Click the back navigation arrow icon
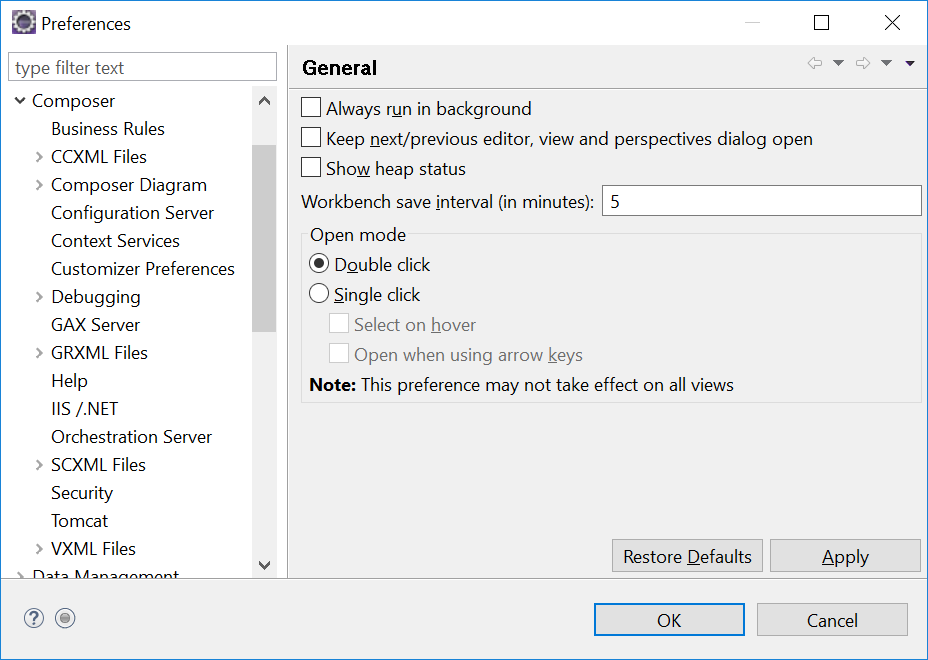 pos(814,64)
